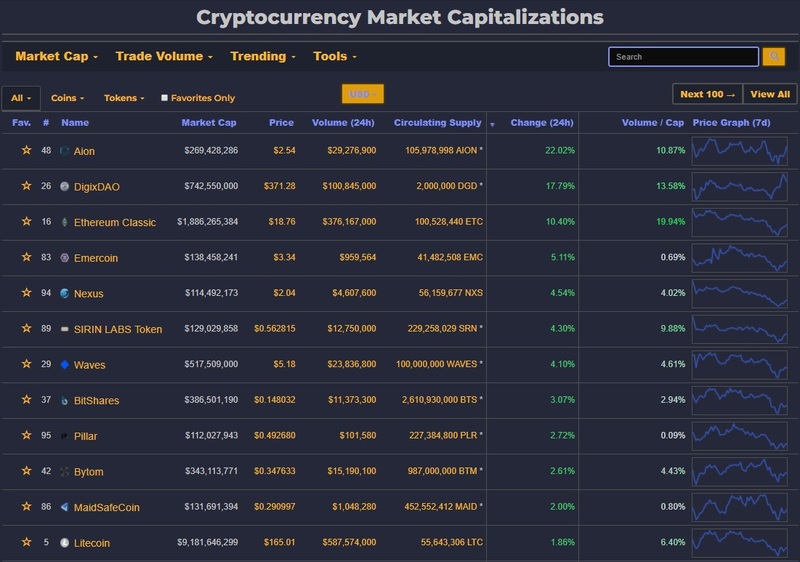
Task: Click the Waves blue diamond logo
Action: [x=64, y=364]
